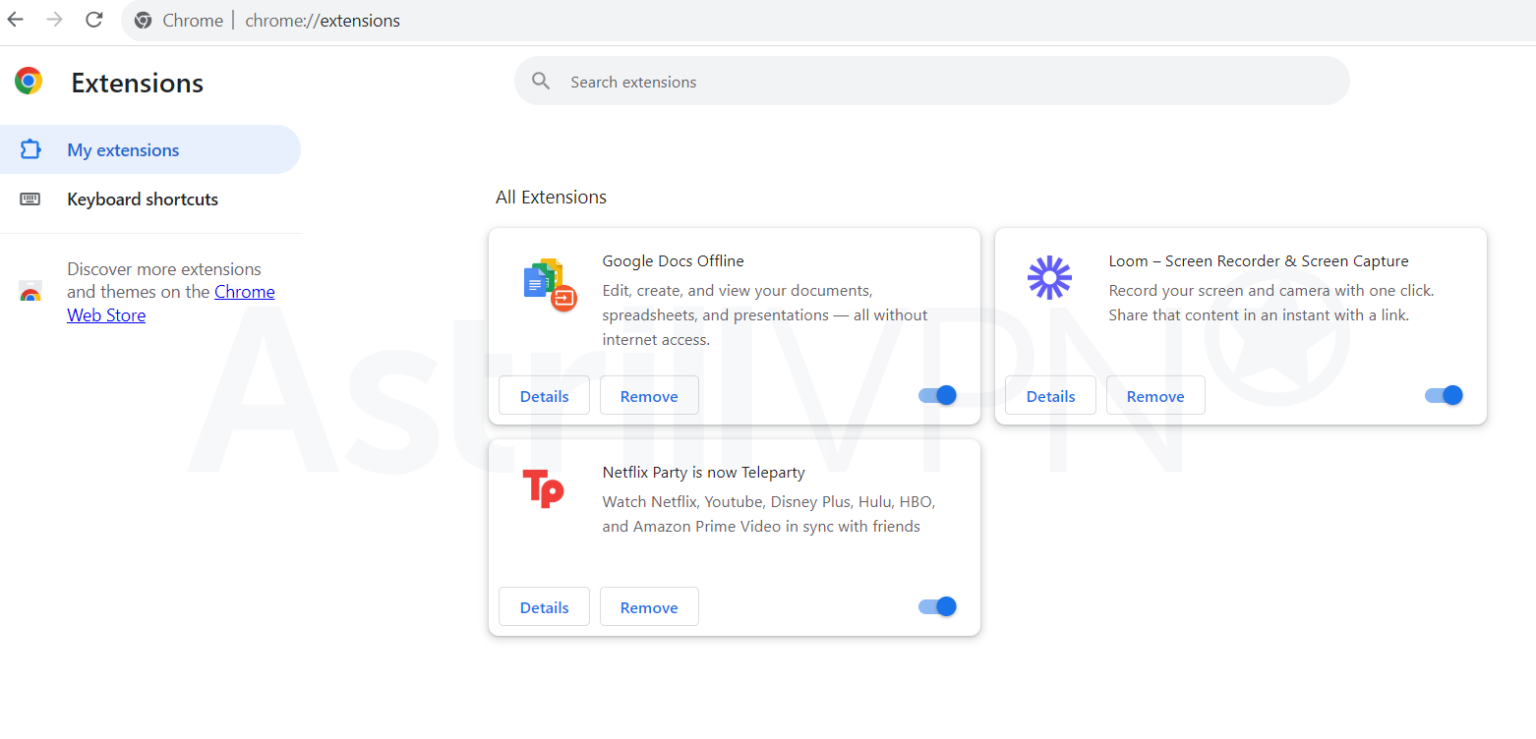Remove the Loom extension
Image resolution: width=1536 pixels, height=739 pixels.
click(1155, 395)
